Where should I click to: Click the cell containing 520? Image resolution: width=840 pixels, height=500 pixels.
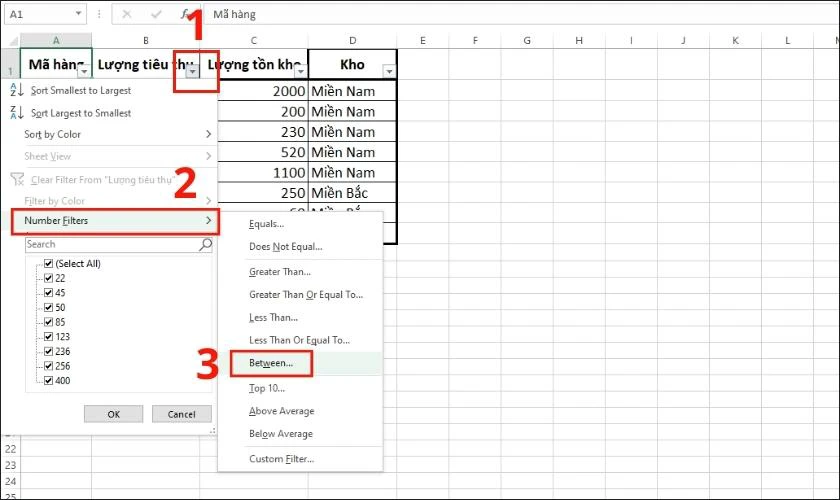(x=263, y=152)
